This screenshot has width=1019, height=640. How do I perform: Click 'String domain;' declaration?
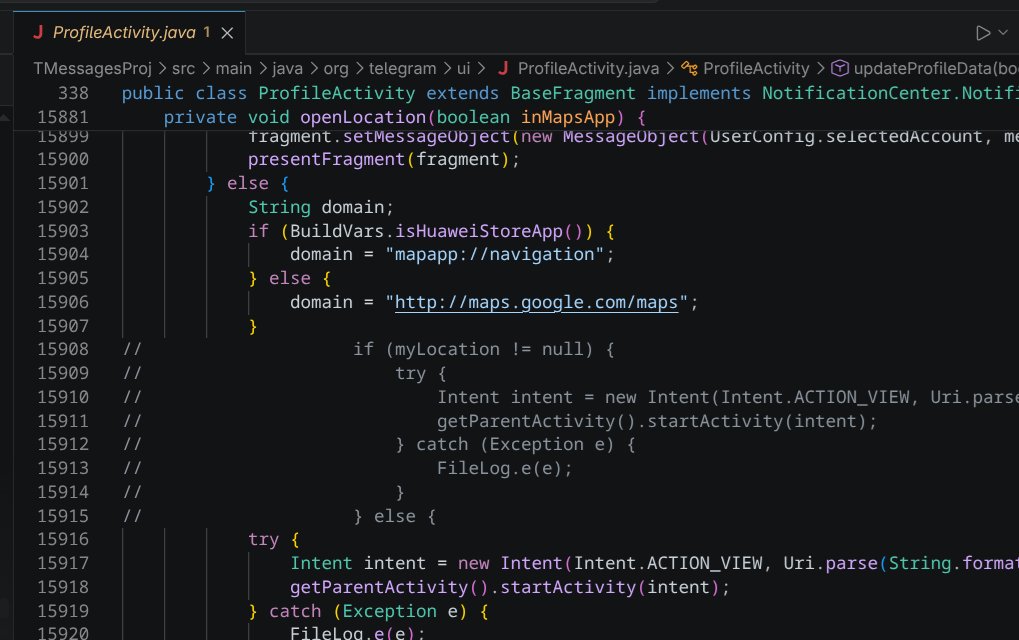tap(321, 207)
